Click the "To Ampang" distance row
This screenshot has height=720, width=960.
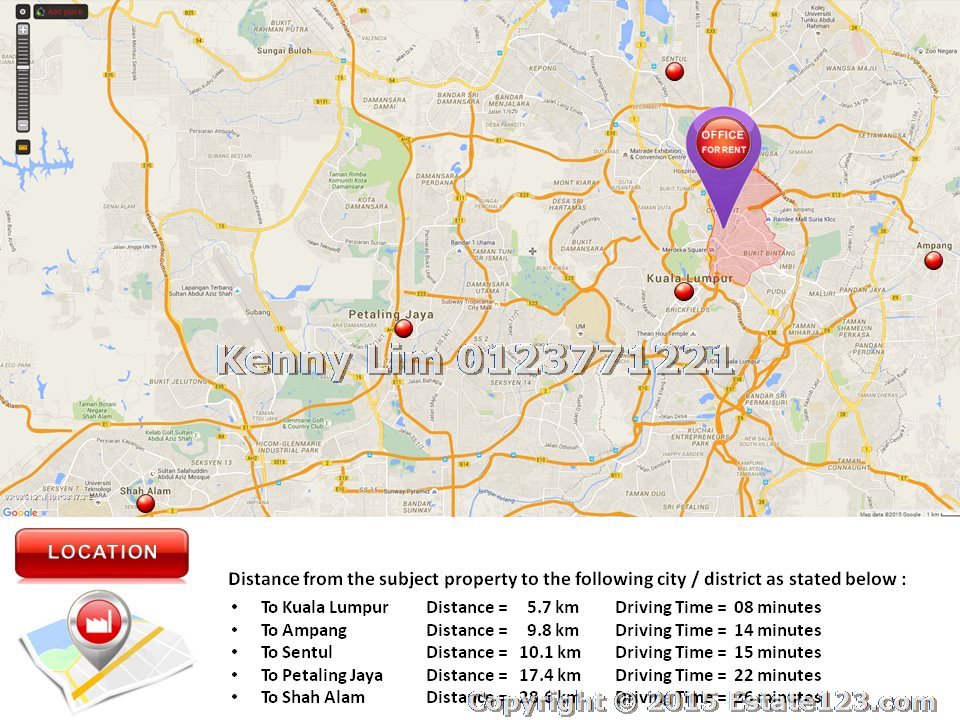540,630
